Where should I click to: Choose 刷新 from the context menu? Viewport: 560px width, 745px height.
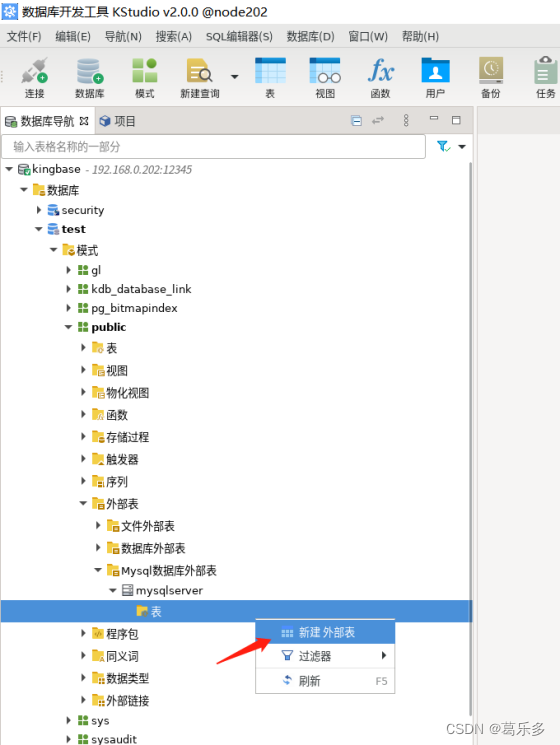click(x=325, y=681)
